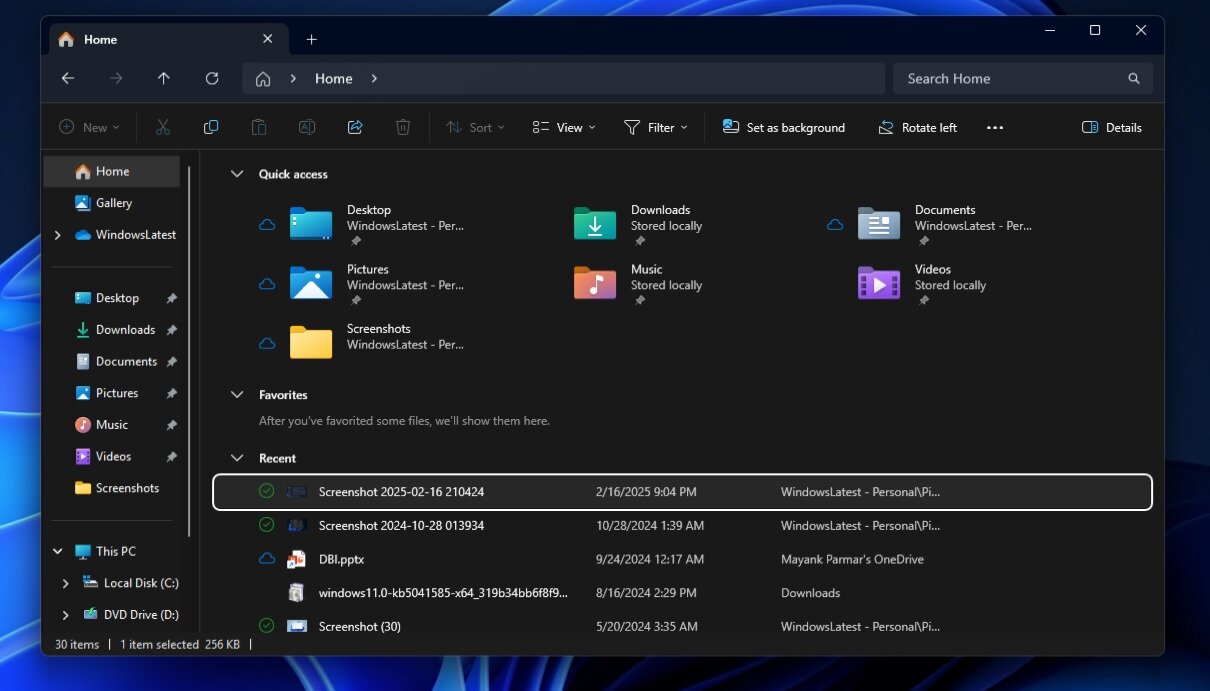1210x691 pixels.
Task: Expand Local Disk (C:) in sidebar
Action: coord(66,583)
